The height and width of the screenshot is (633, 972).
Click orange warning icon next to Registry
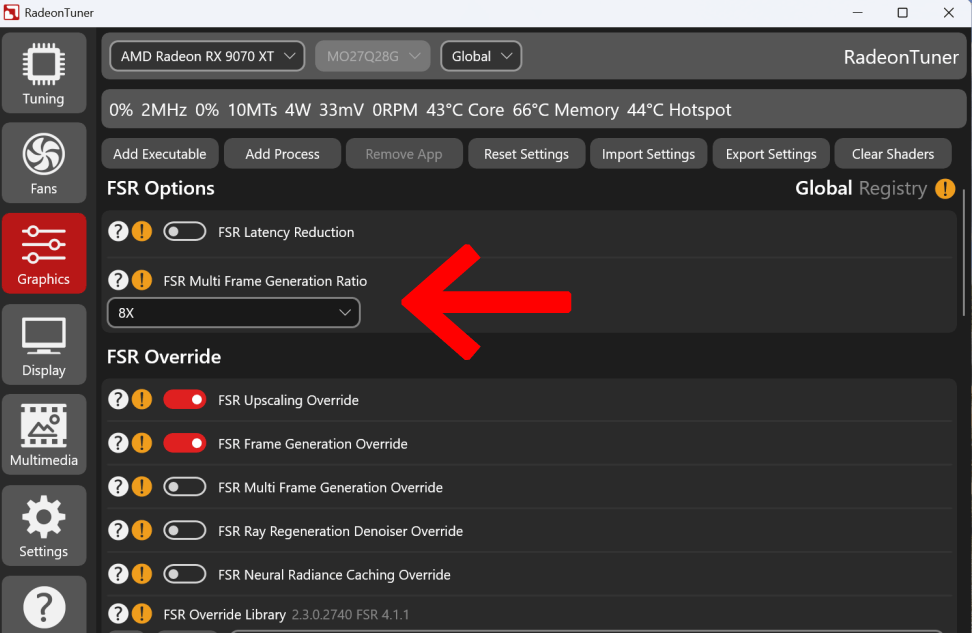[945, 188]
